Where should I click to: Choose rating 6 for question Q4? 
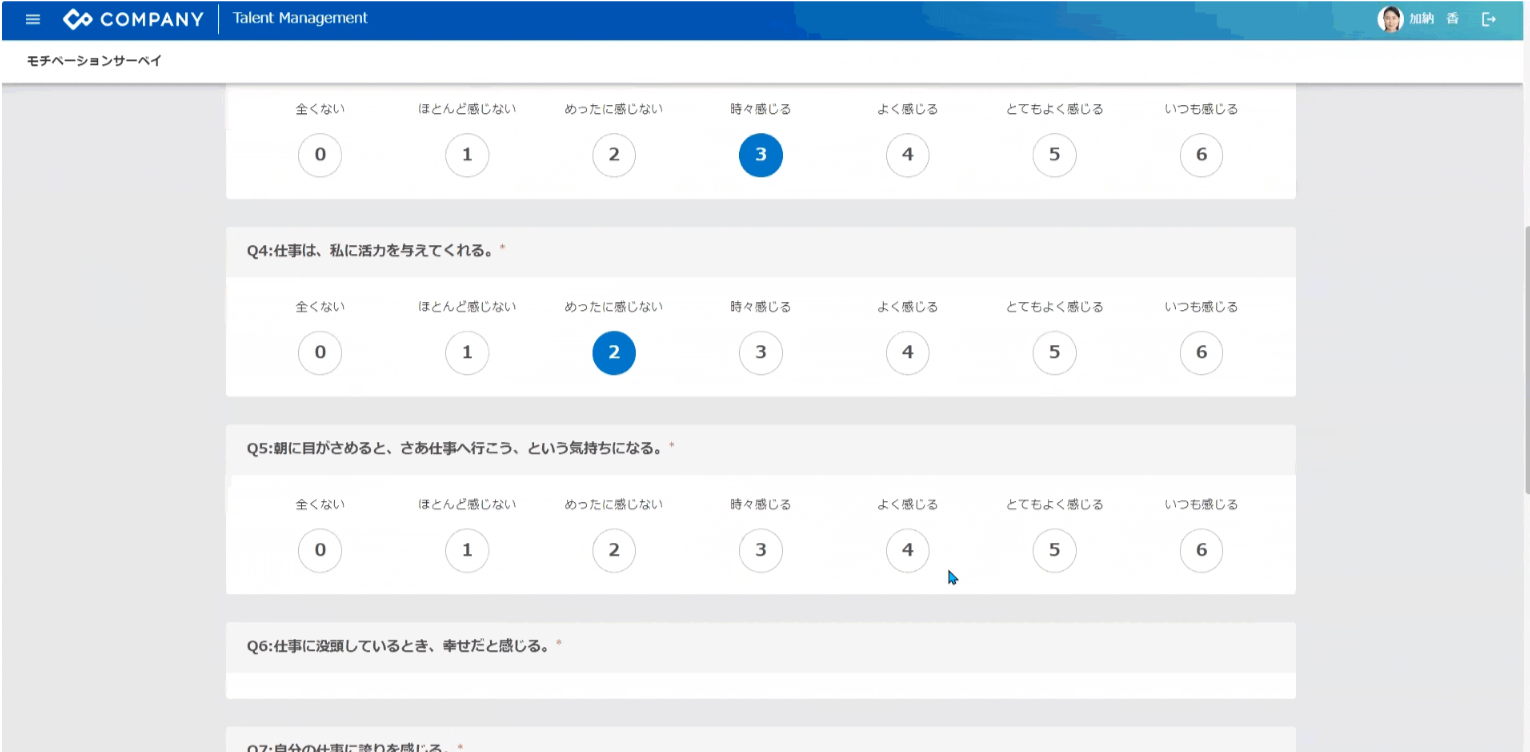pos(1201,352)
